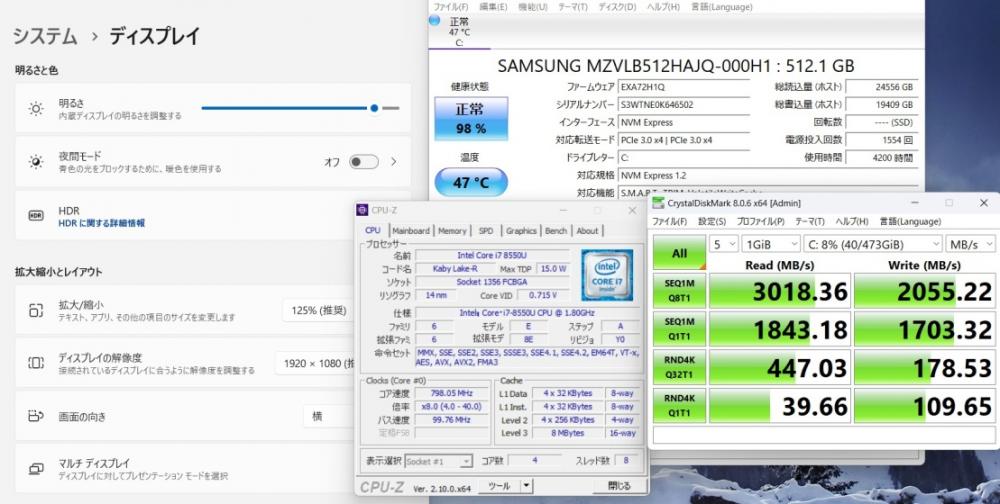Open the マルチ ディスプレイ settings row

tap(185, 469)
